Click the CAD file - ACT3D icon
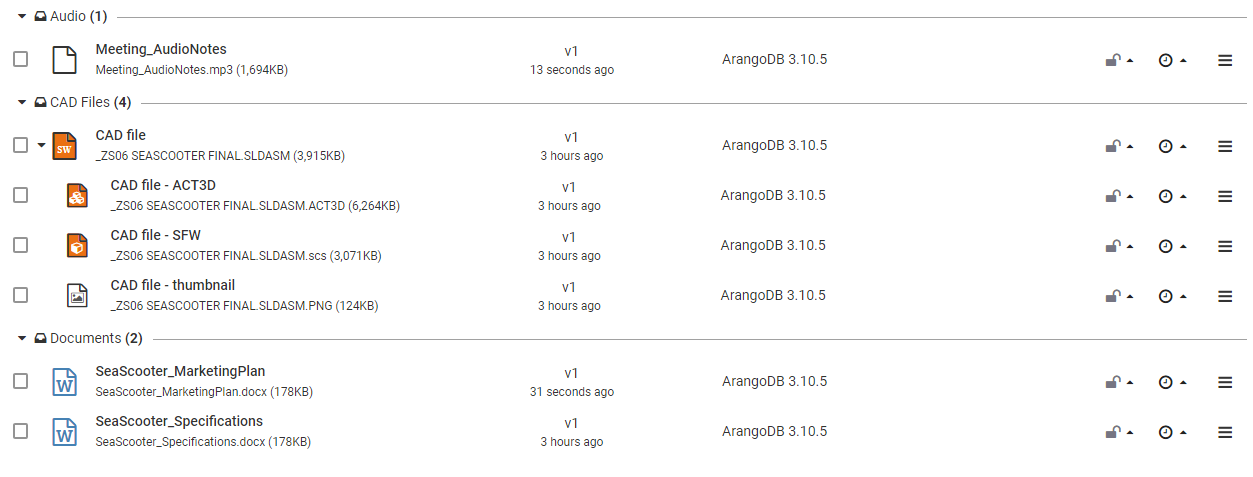Screen dimensions: 1253x477 [77, 195]
